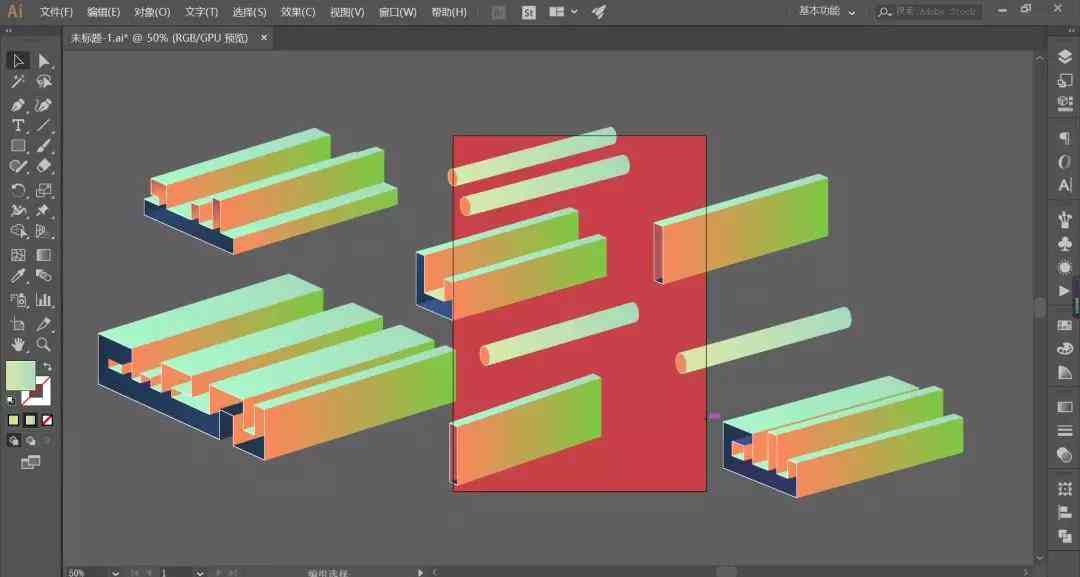Select the Zoom magnifier tool
The height and width of the screenshot is (577, 1080).
point(43,344)
